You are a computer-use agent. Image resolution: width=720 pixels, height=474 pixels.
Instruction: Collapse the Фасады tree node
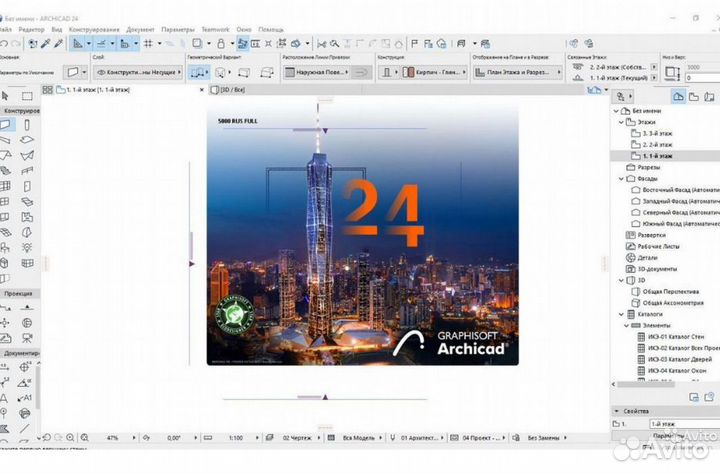(621, 179)
